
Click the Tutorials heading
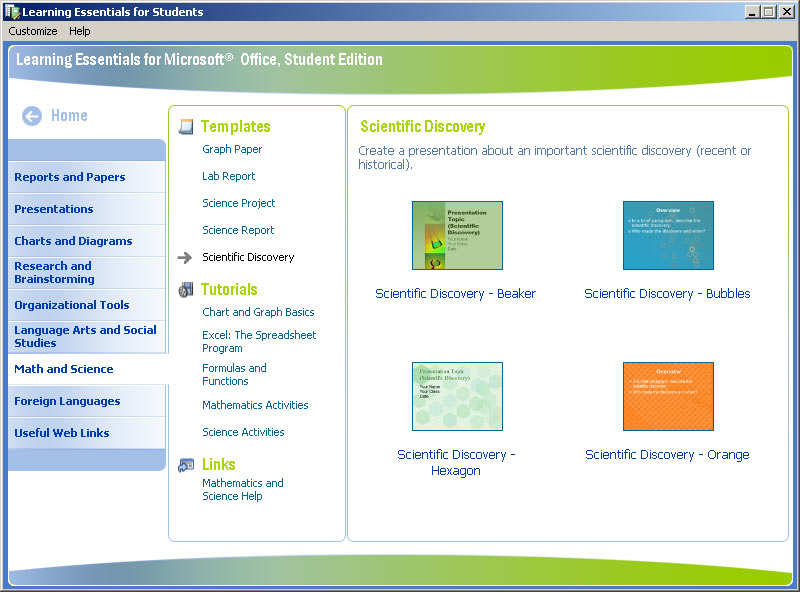tap(229, 289)
